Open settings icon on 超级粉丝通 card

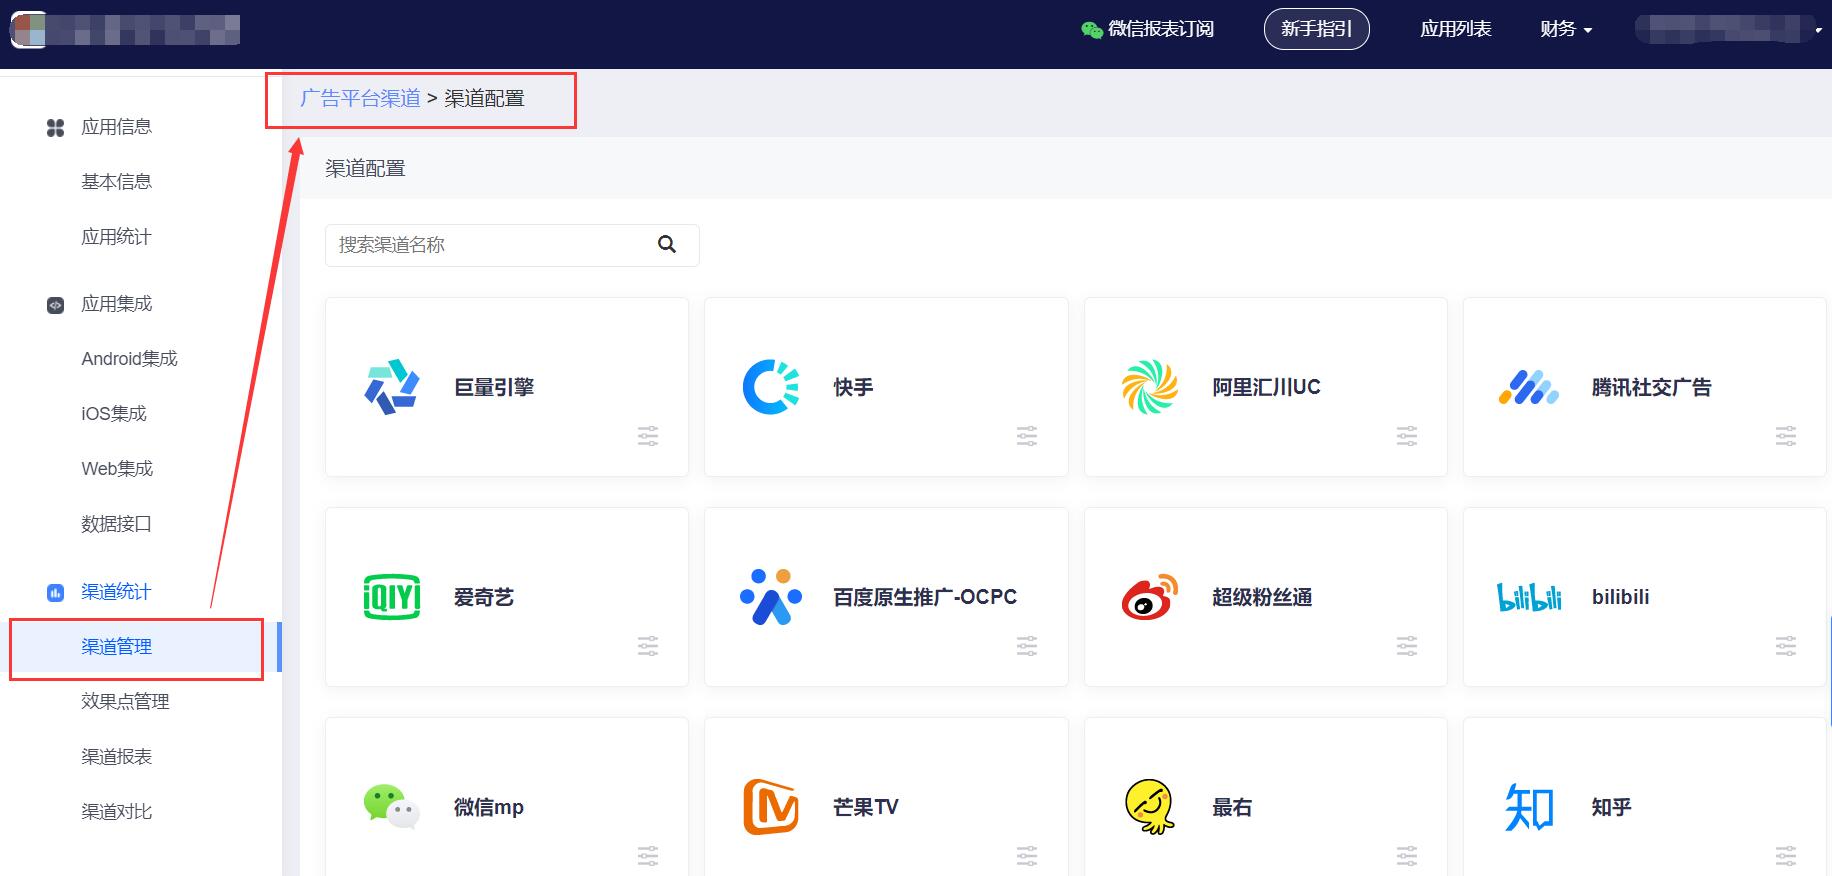pyautogui.click(x=1407, y=646)
